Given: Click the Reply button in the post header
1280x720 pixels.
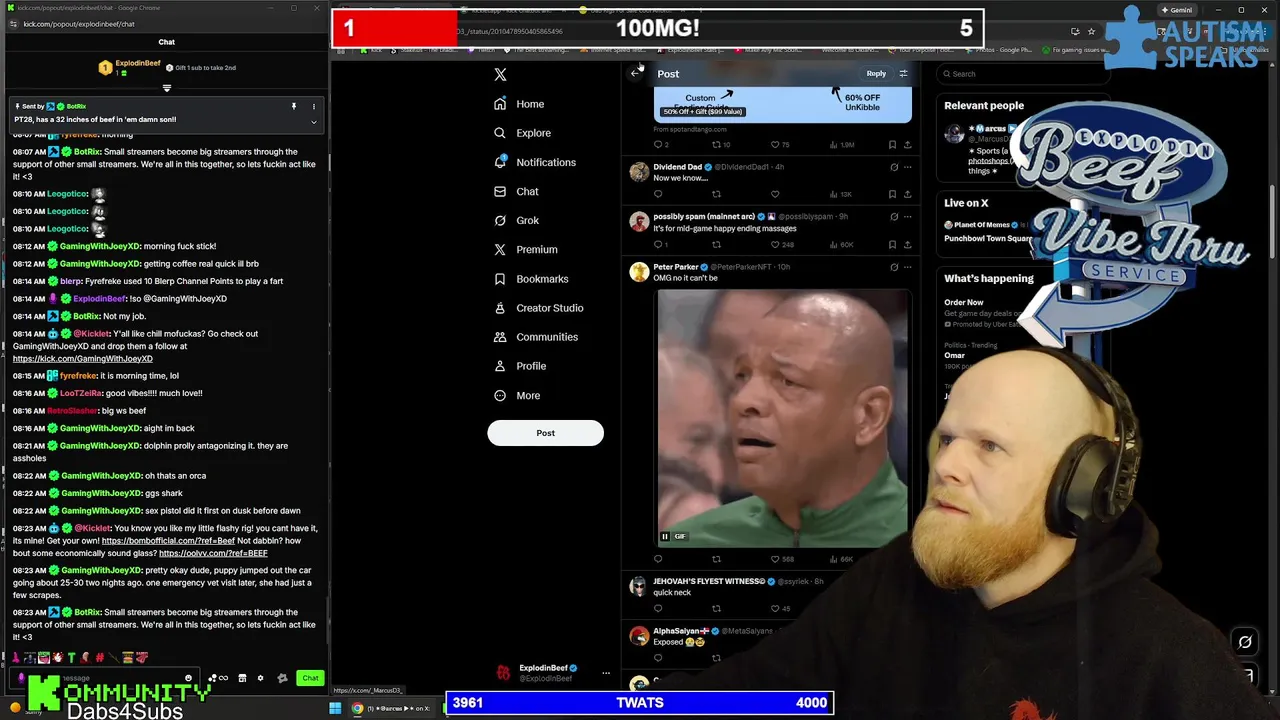Looking at the screenshot, I should coord(876,73).
